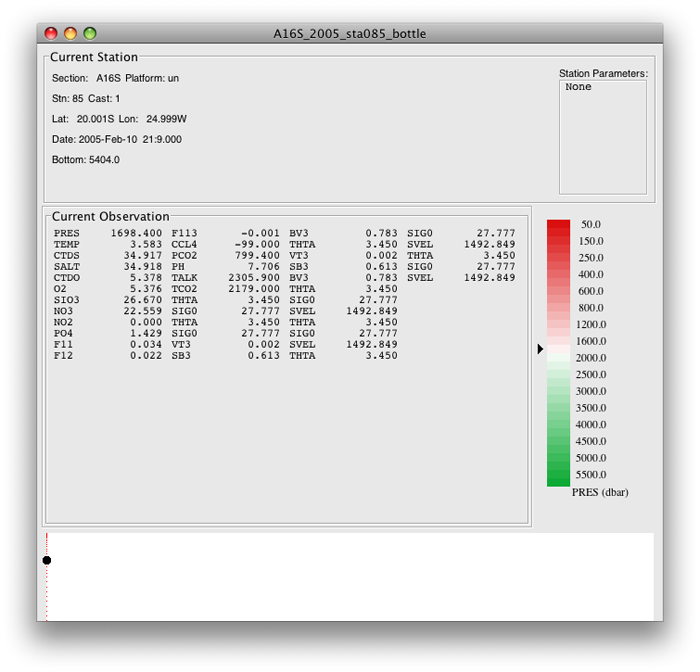Screen dimensions: 700x672
Task: Click the 4500.0 color bar label
Action: pos(591,441)
